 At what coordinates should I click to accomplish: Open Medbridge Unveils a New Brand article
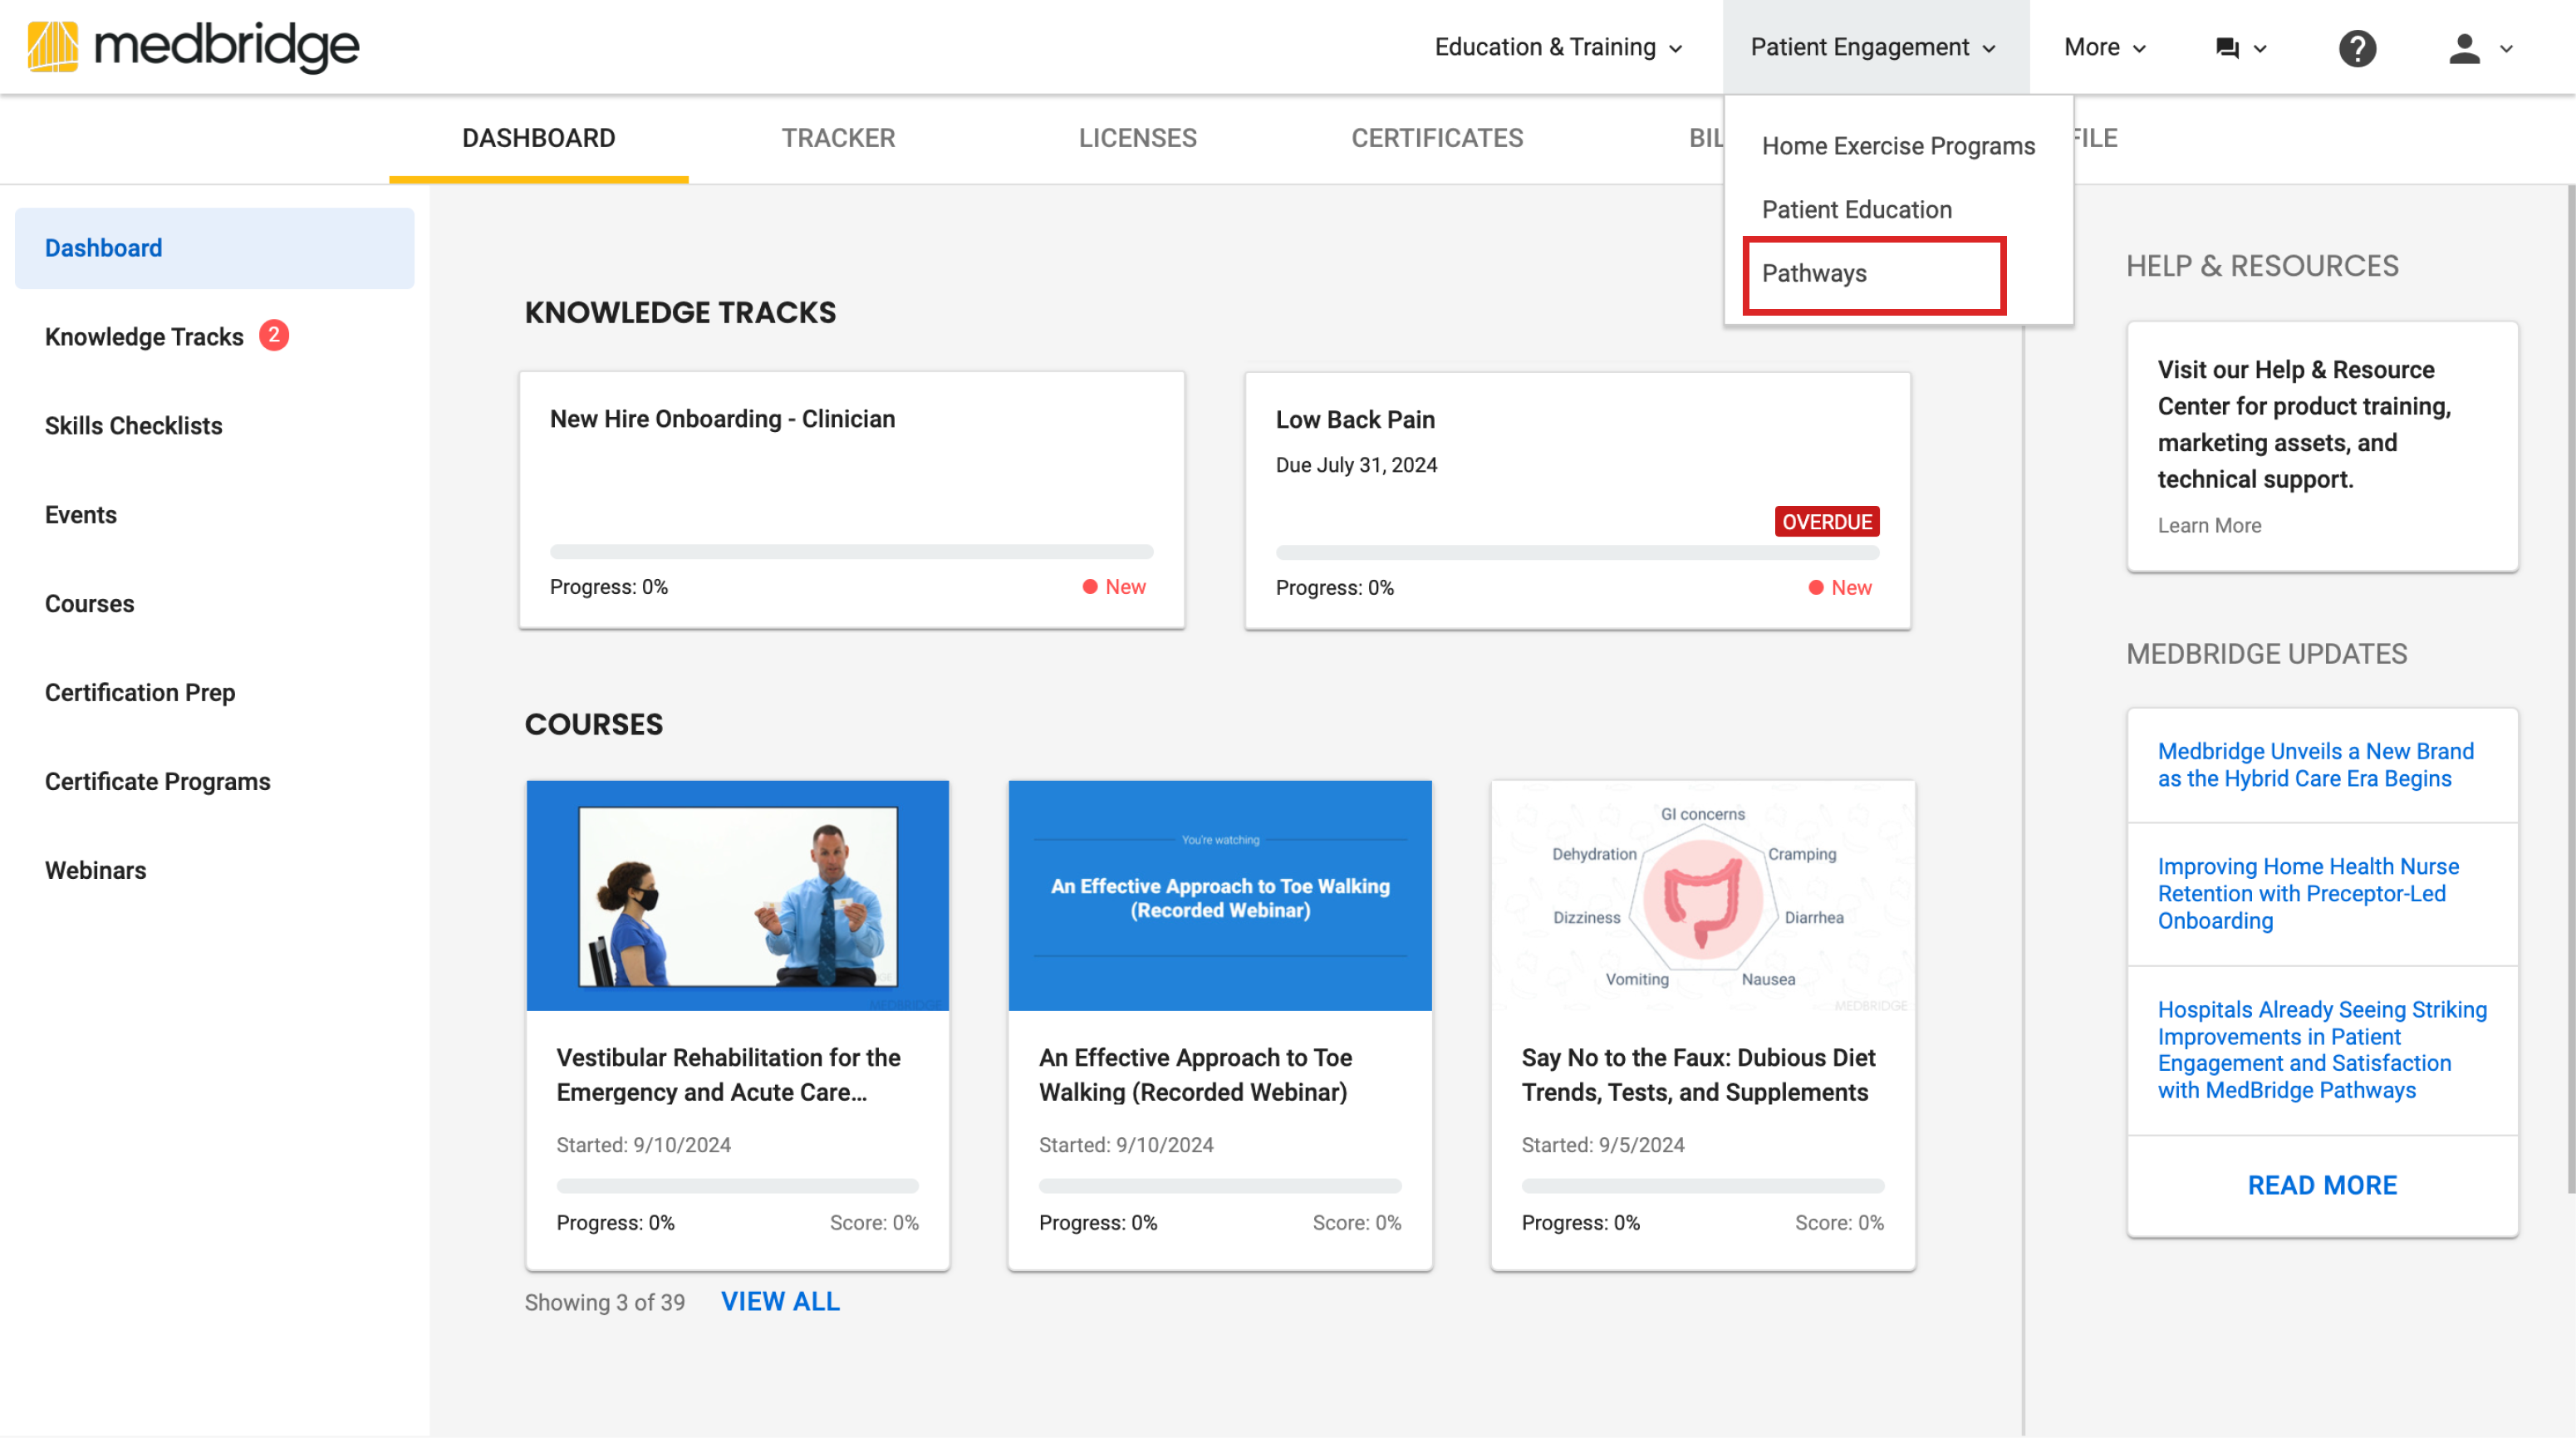pos(2315,765)
